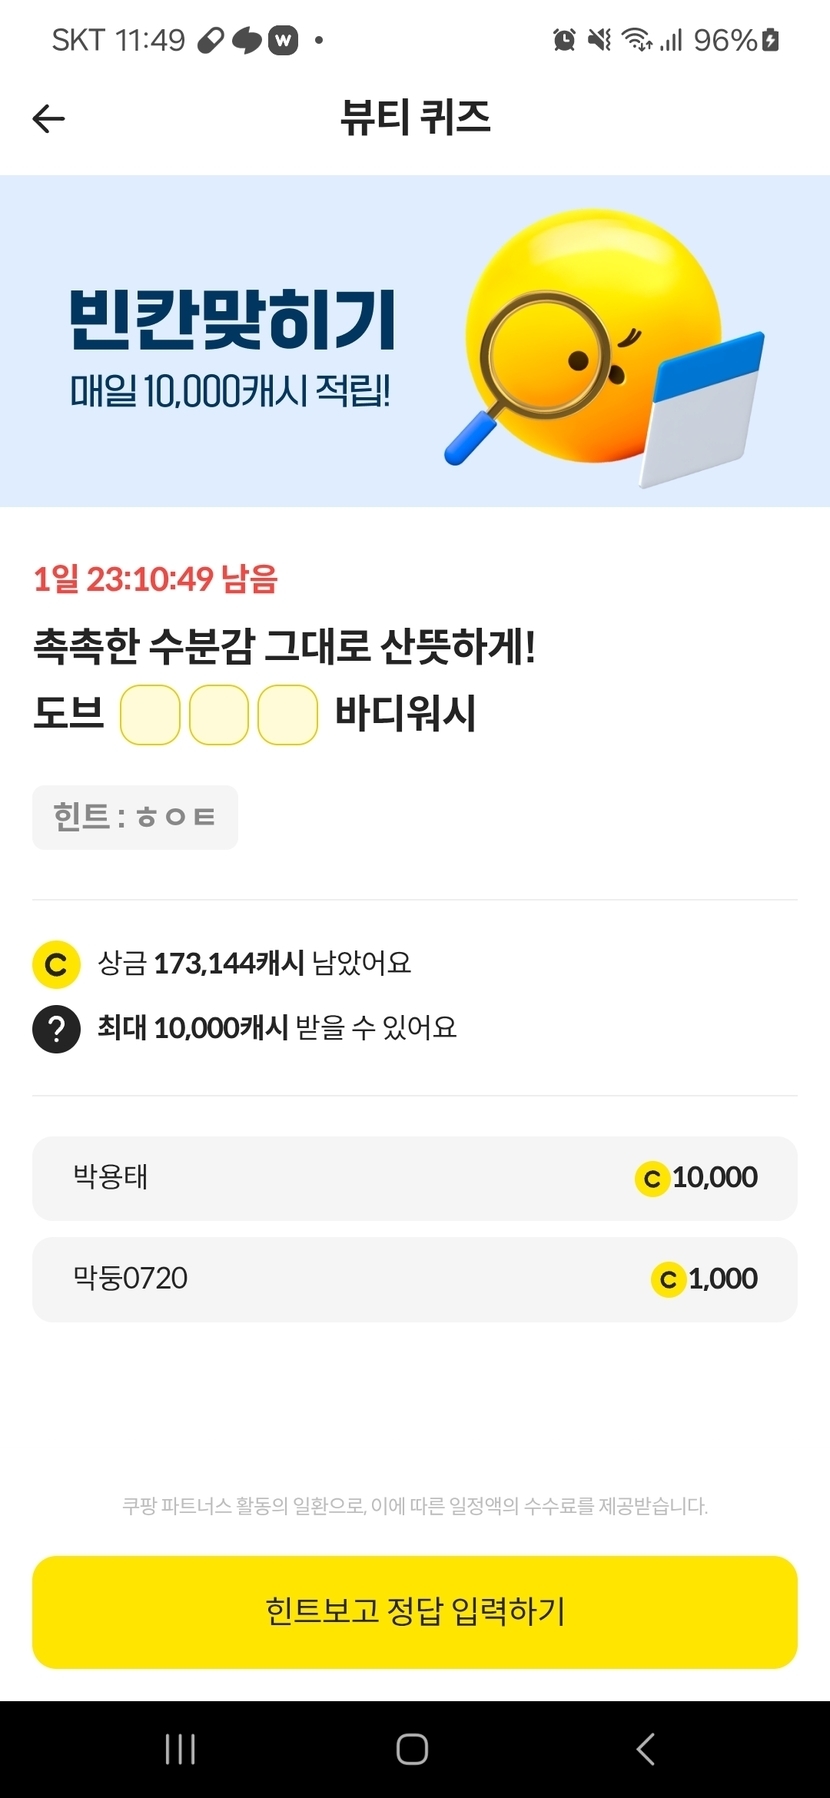Open the 박용태 winner row
The image size is (830, 1798).
(x=414, y=1178)
